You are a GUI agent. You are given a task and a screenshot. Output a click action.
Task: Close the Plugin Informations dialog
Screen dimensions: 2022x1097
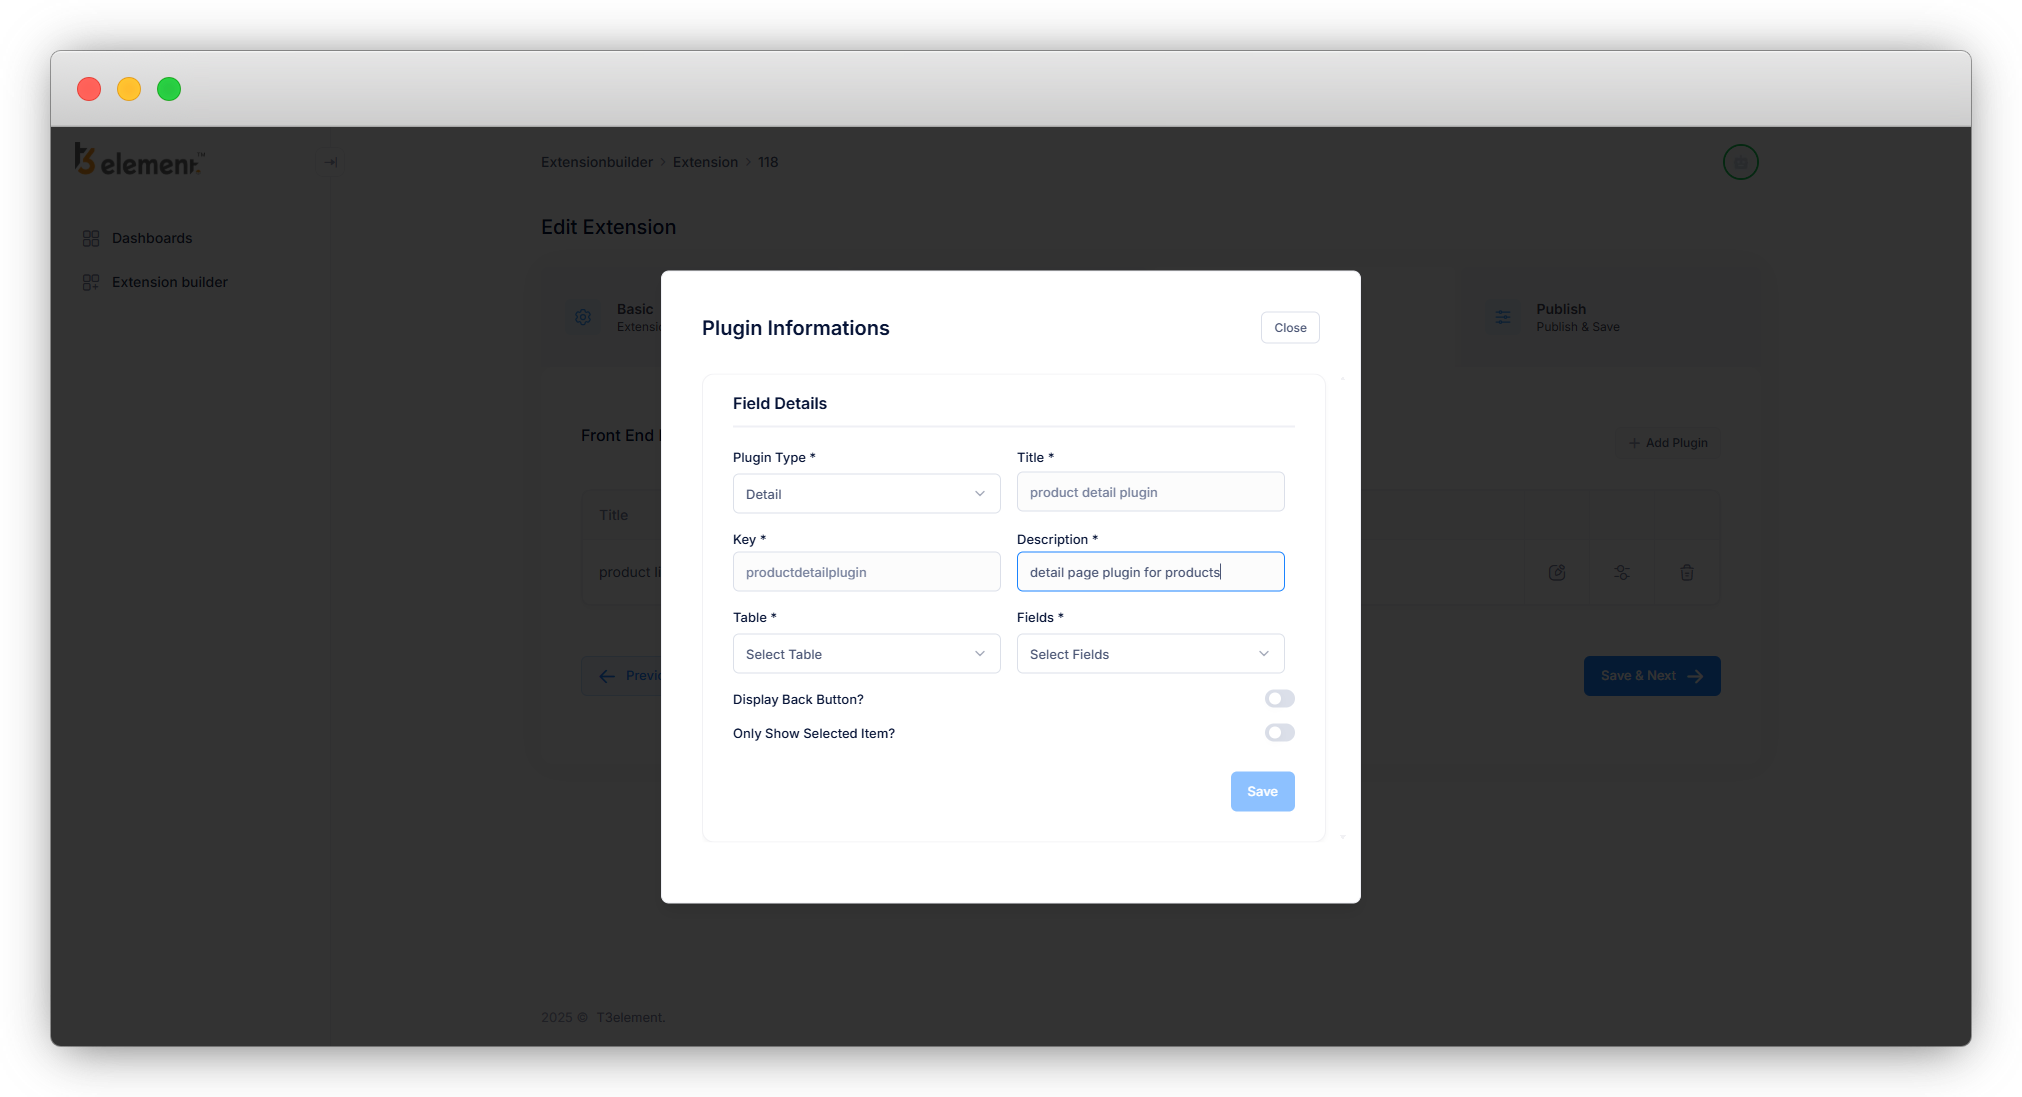coord(1290,328)
